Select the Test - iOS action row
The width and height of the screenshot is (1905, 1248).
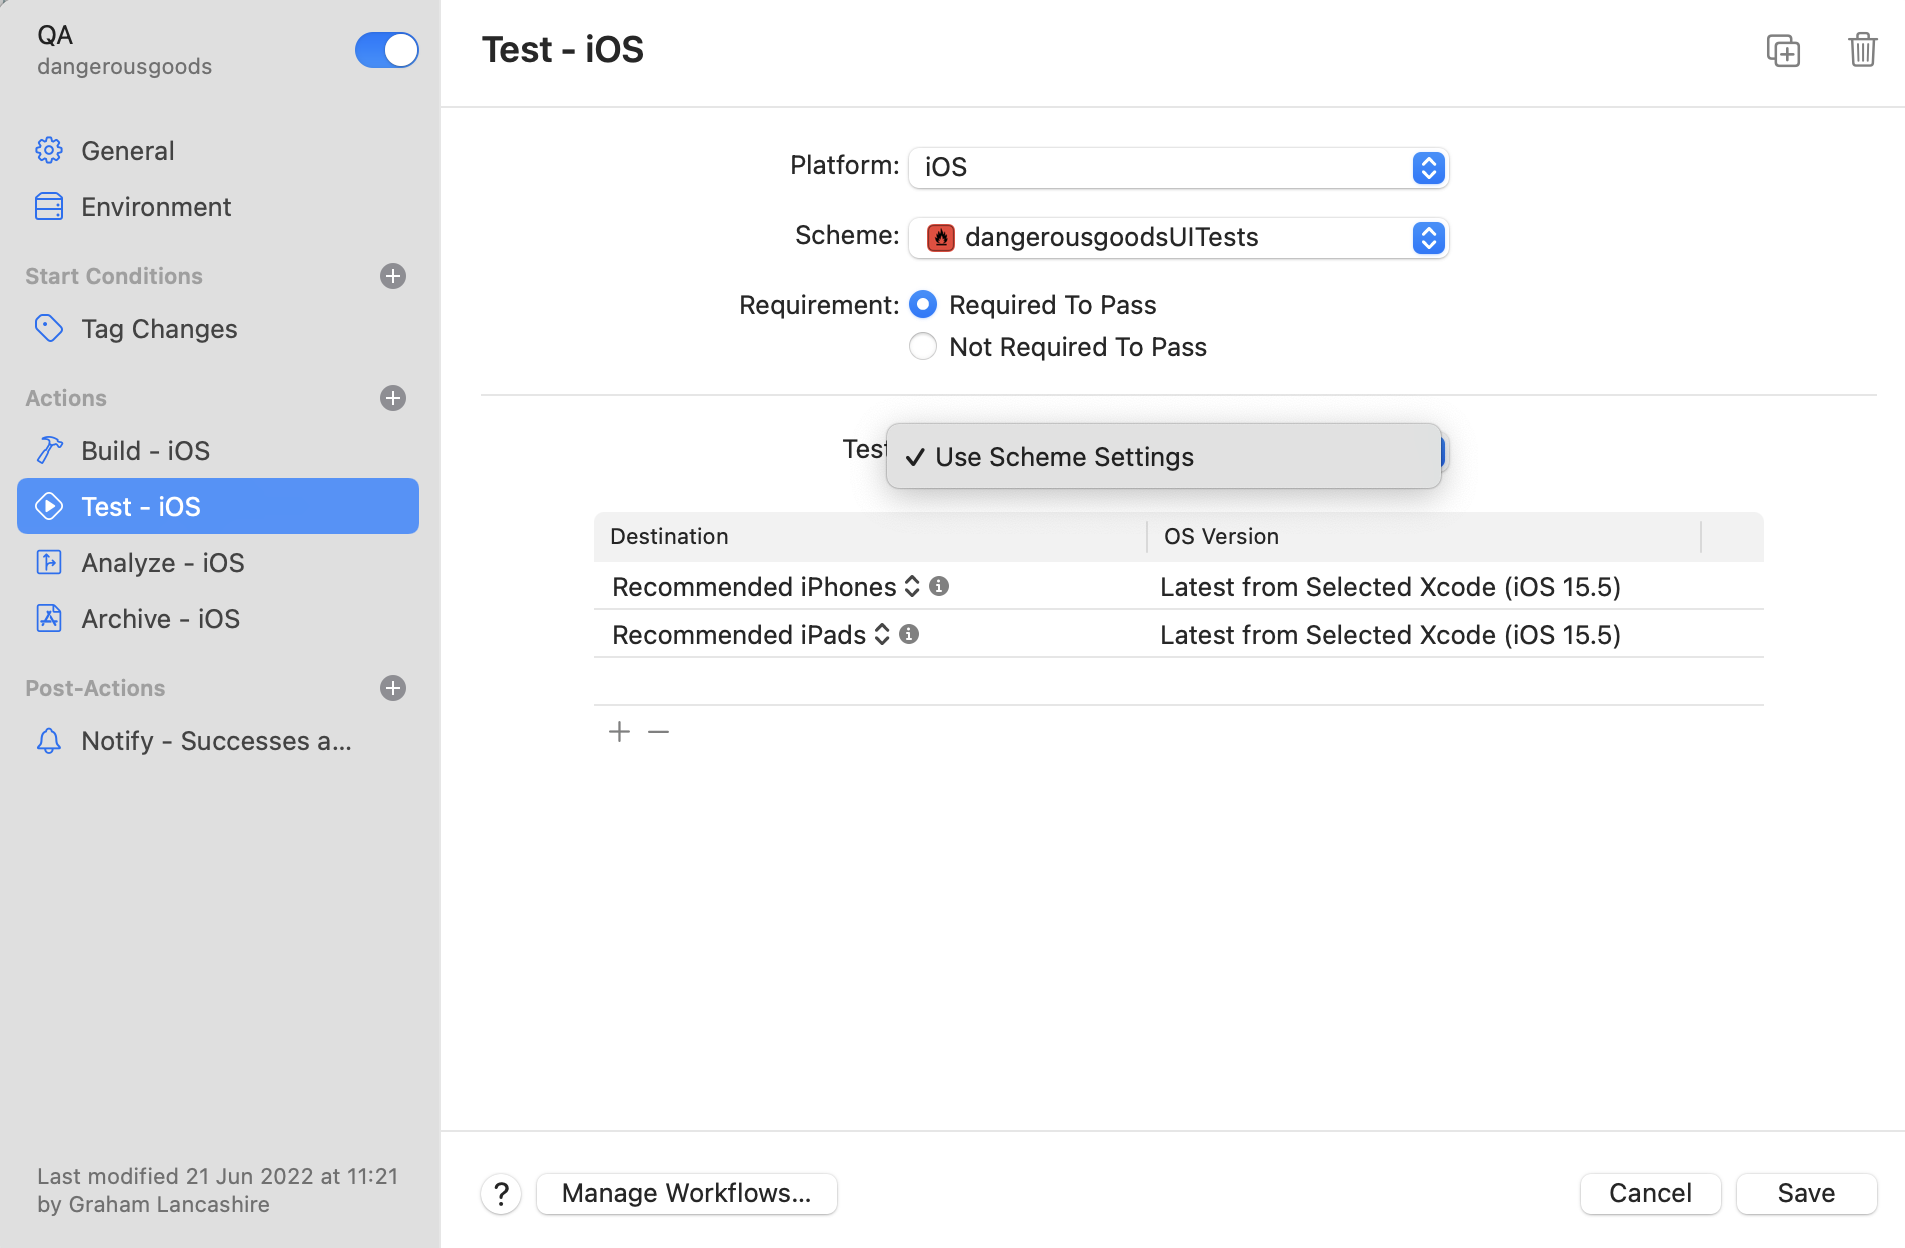click(218, 506)
